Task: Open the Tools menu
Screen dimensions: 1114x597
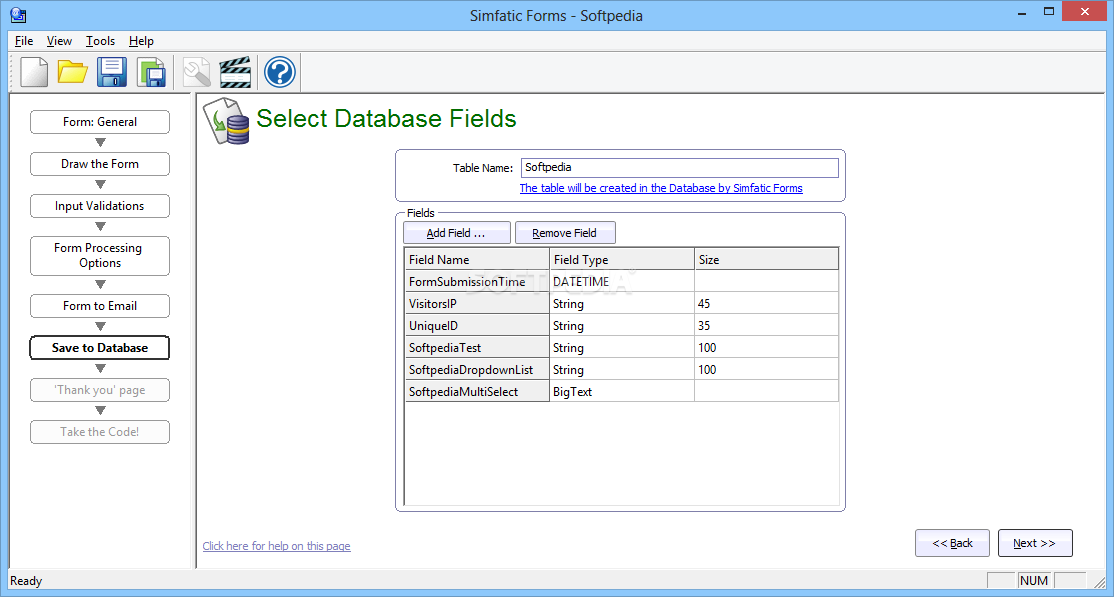Action: [x=100, y=41]
